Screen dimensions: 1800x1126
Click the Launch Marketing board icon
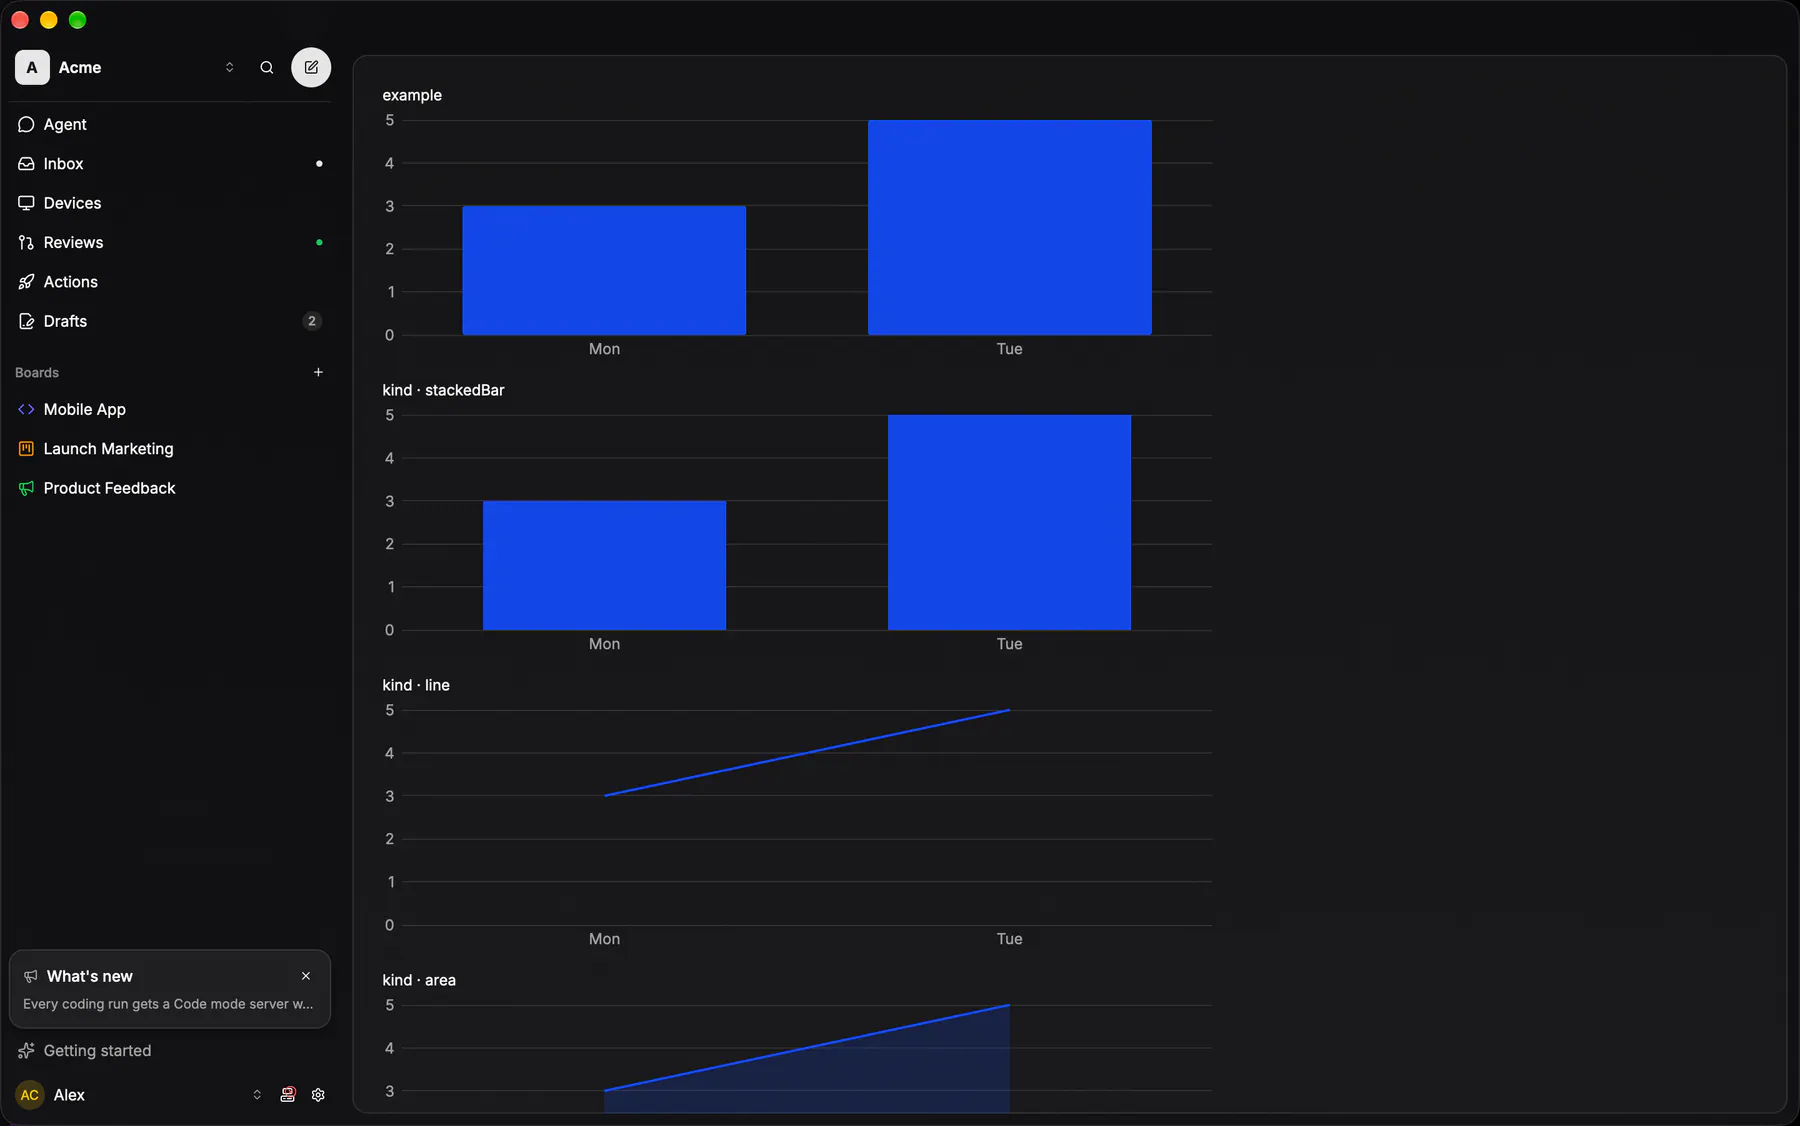point(26,449)
